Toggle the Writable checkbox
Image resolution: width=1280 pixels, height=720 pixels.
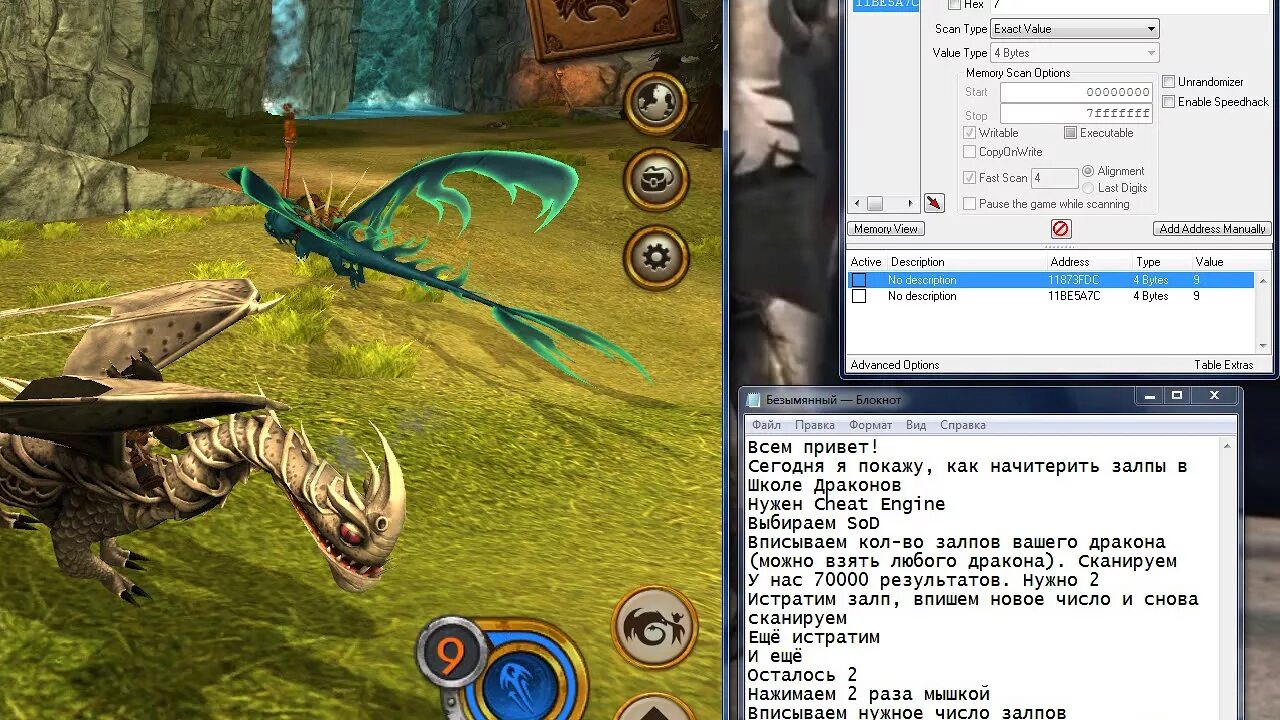coord(969,133)
